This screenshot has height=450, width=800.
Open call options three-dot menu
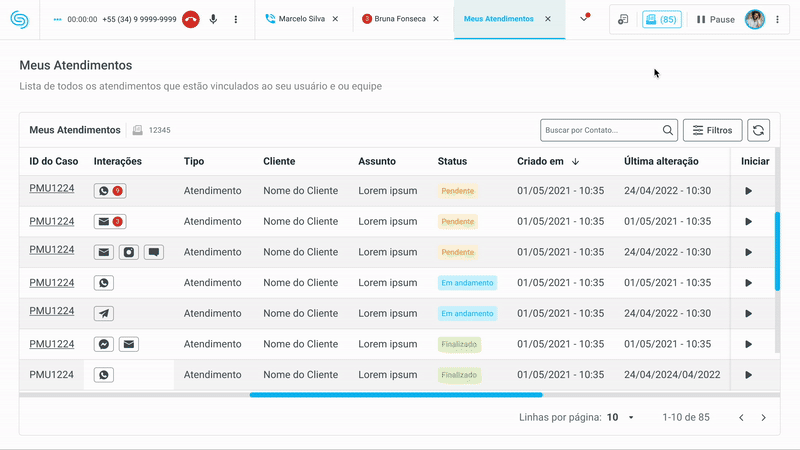[x=236, y=19]
